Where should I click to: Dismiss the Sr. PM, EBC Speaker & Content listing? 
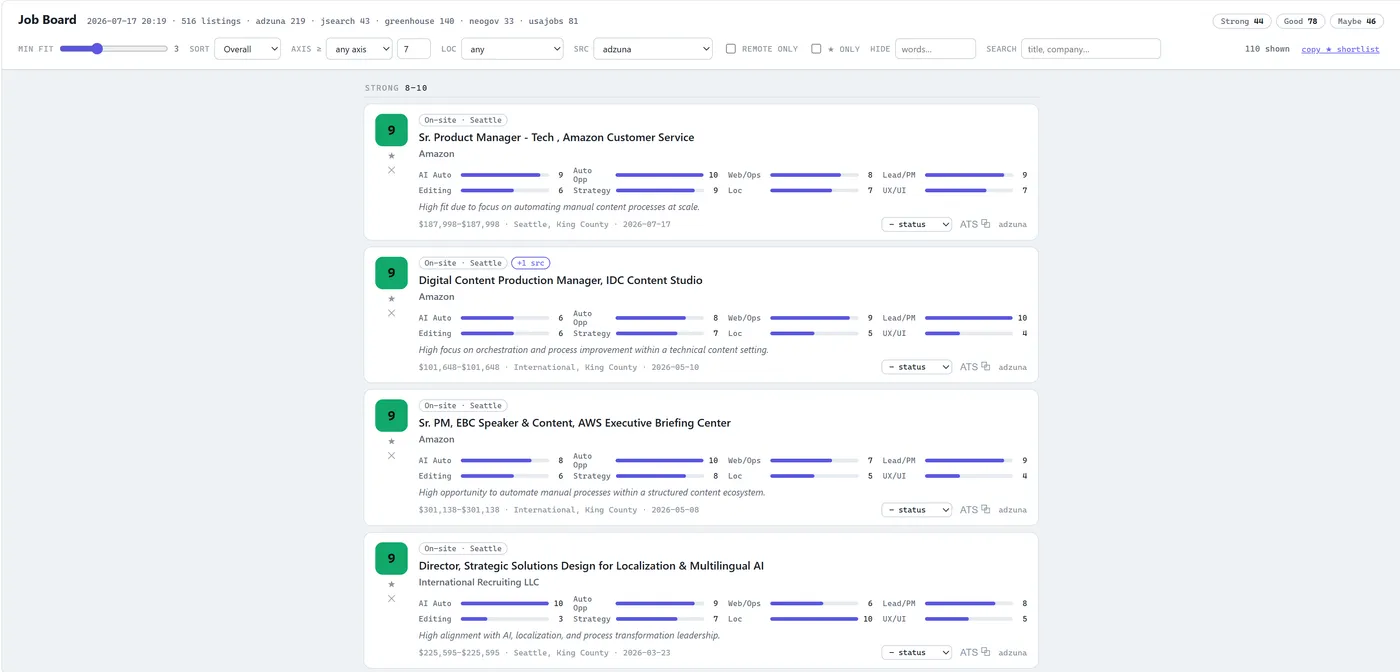[x=391, y=456]
